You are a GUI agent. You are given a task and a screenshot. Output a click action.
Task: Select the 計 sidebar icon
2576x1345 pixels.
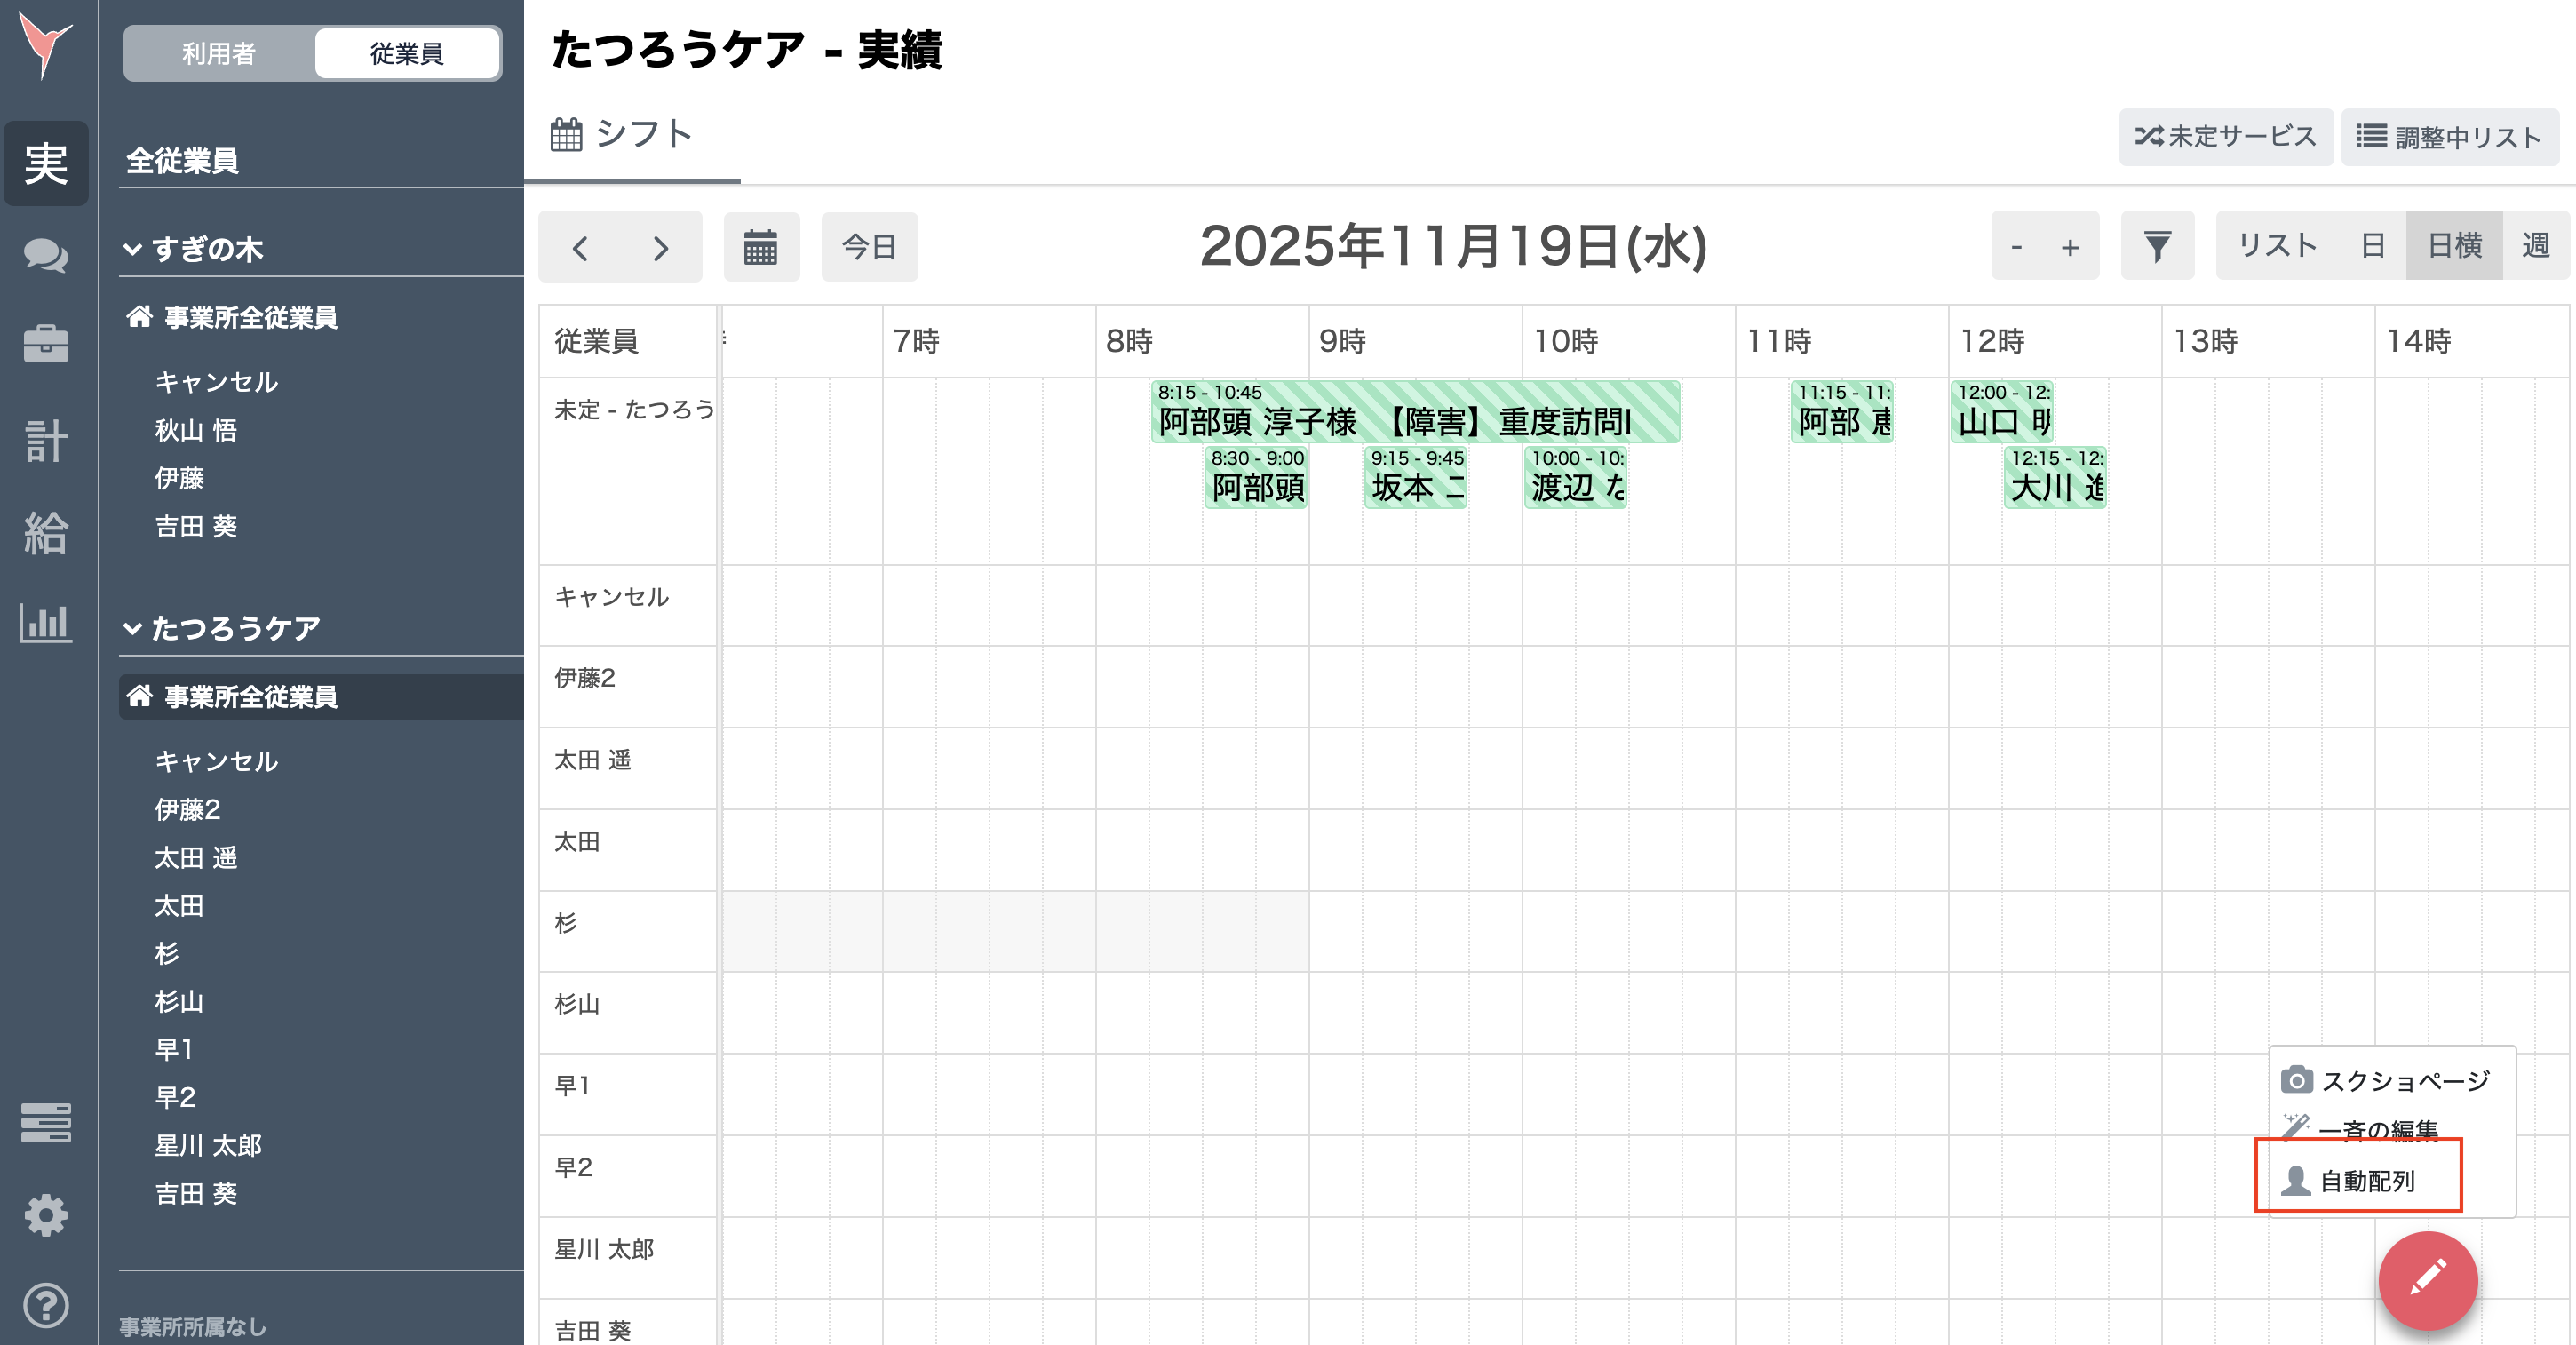tap(46, 438)
